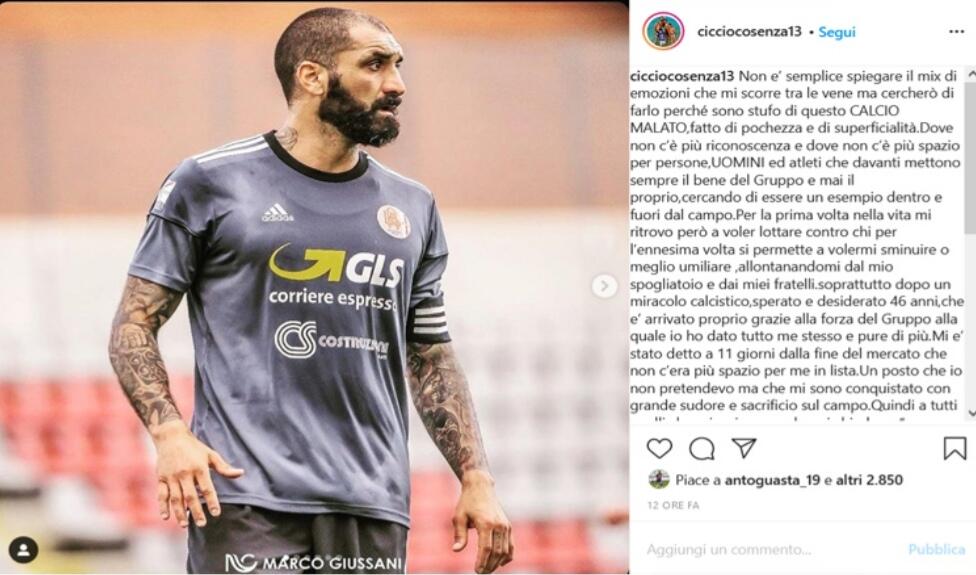976x575 pixels.
Task: Open comments via speech bubble icon
Action: 702,448
